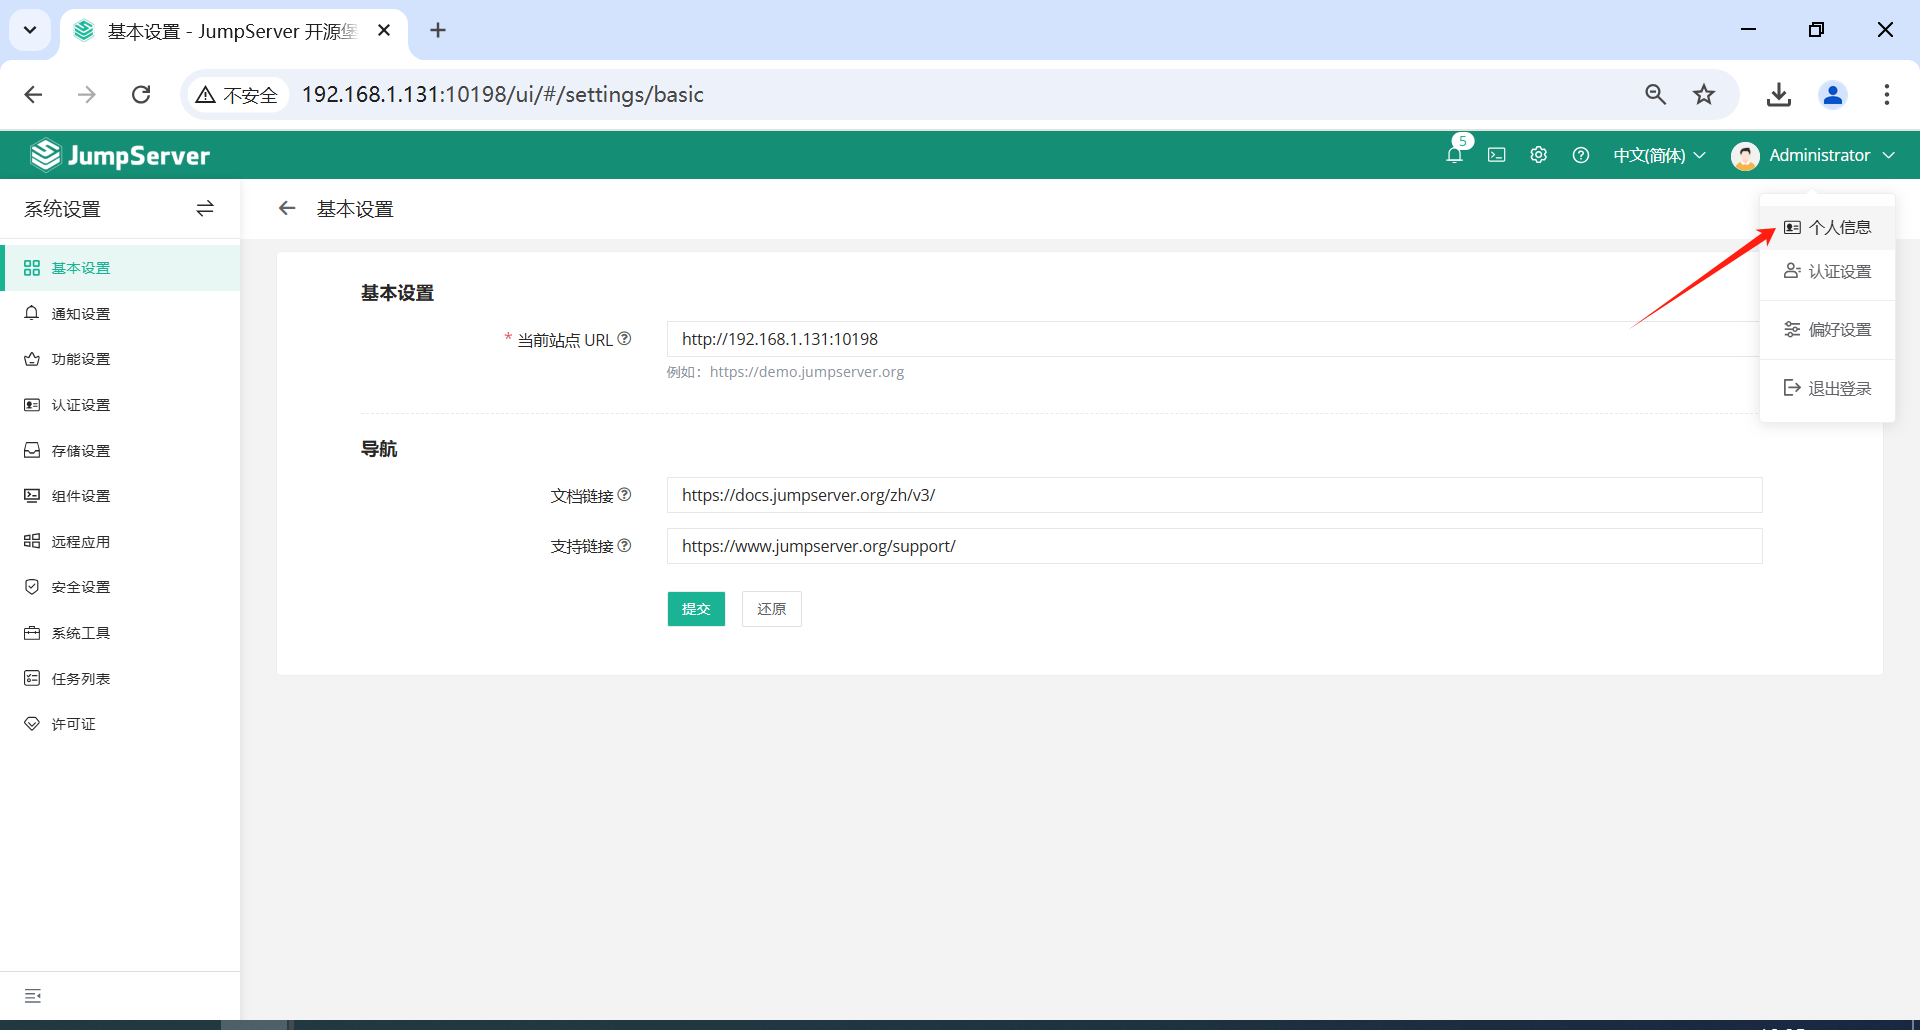Image resolution: width=1920 pixels, height=1030 pixels.
Task: Click the 不安全 site security warning
Action: [x=237, y=94]
